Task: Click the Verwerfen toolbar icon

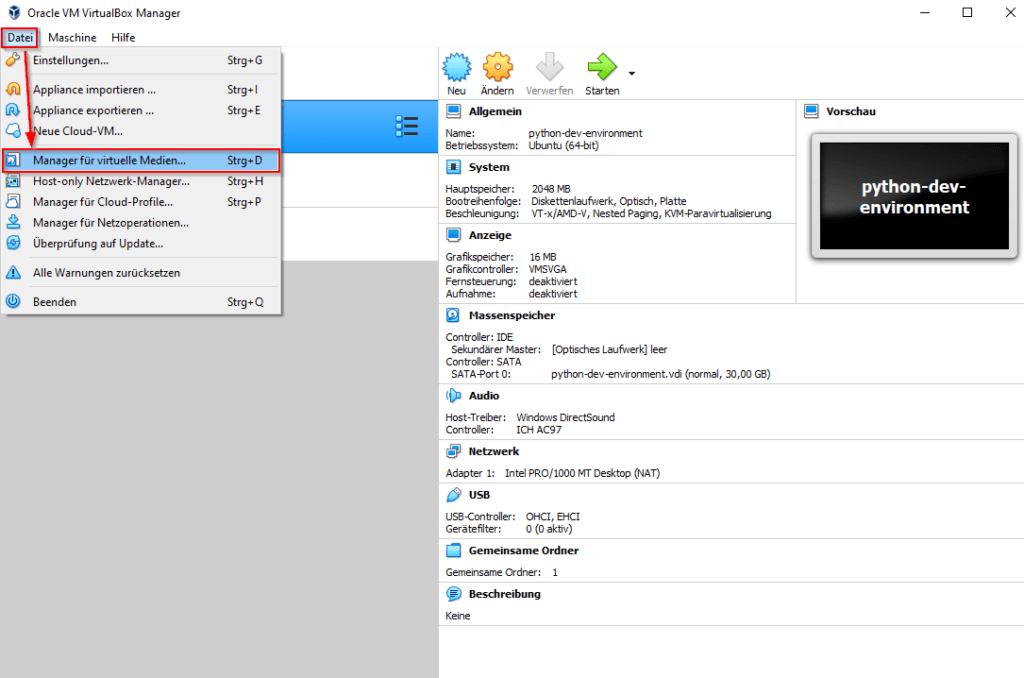Action: 549,69
